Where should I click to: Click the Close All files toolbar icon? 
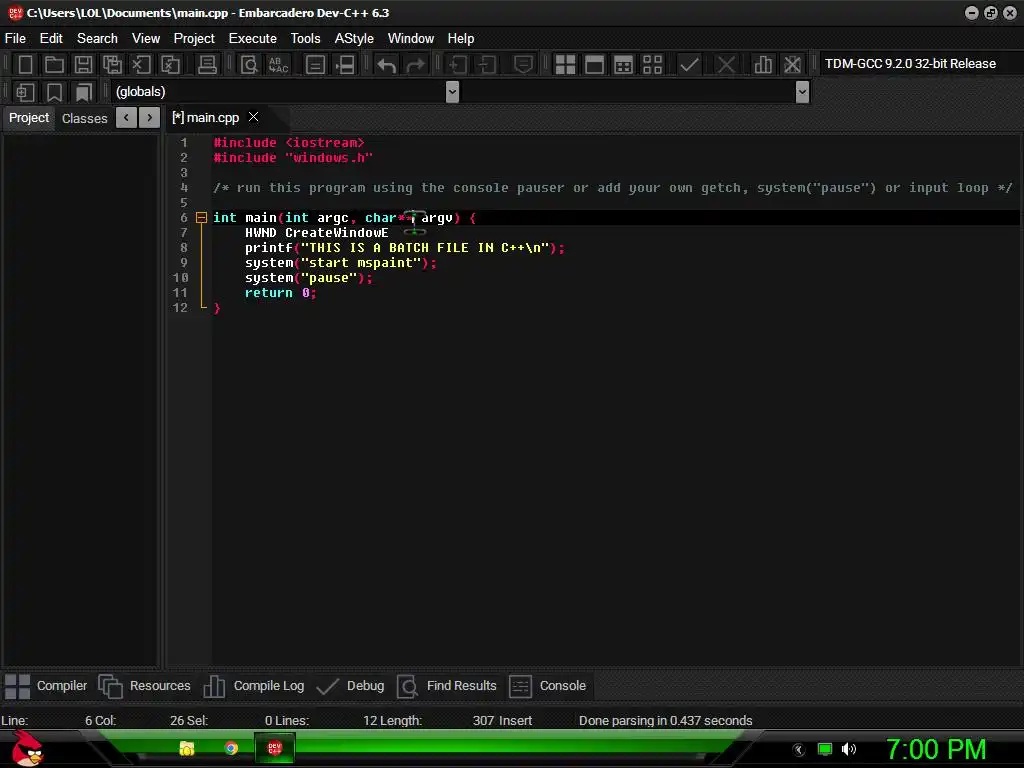point(170,65)
